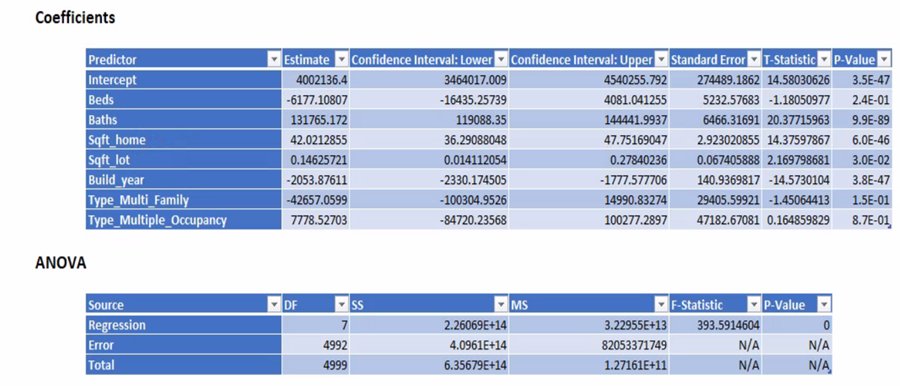The image size is (900, 386).
Task: Select the Beds predictor cell
Action: pos(184,100)
